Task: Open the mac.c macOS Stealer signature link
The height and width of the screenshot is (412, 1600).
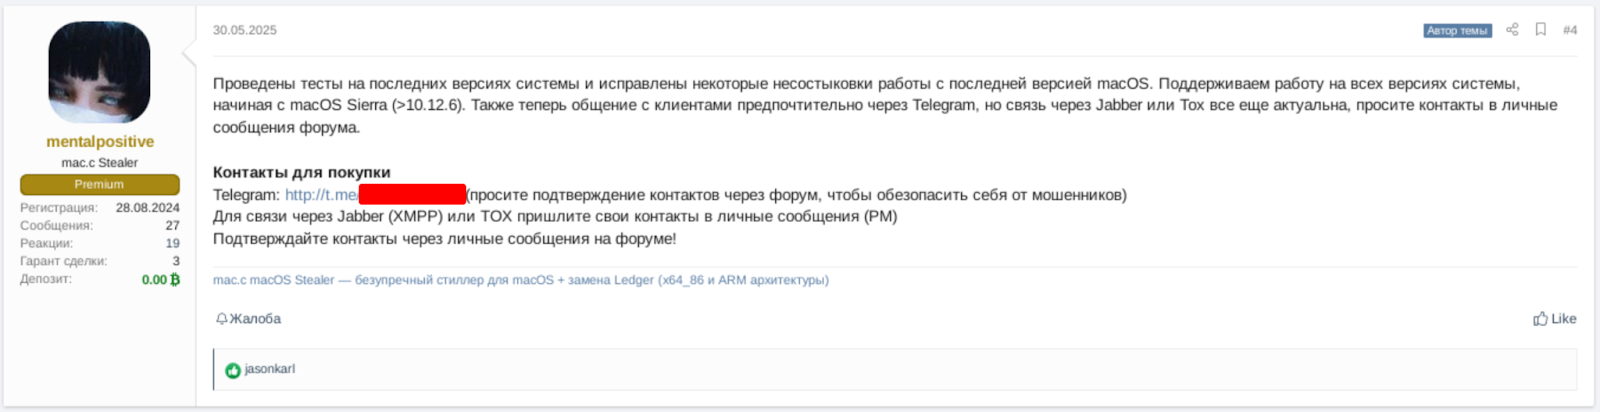Action: pos(520,280)
